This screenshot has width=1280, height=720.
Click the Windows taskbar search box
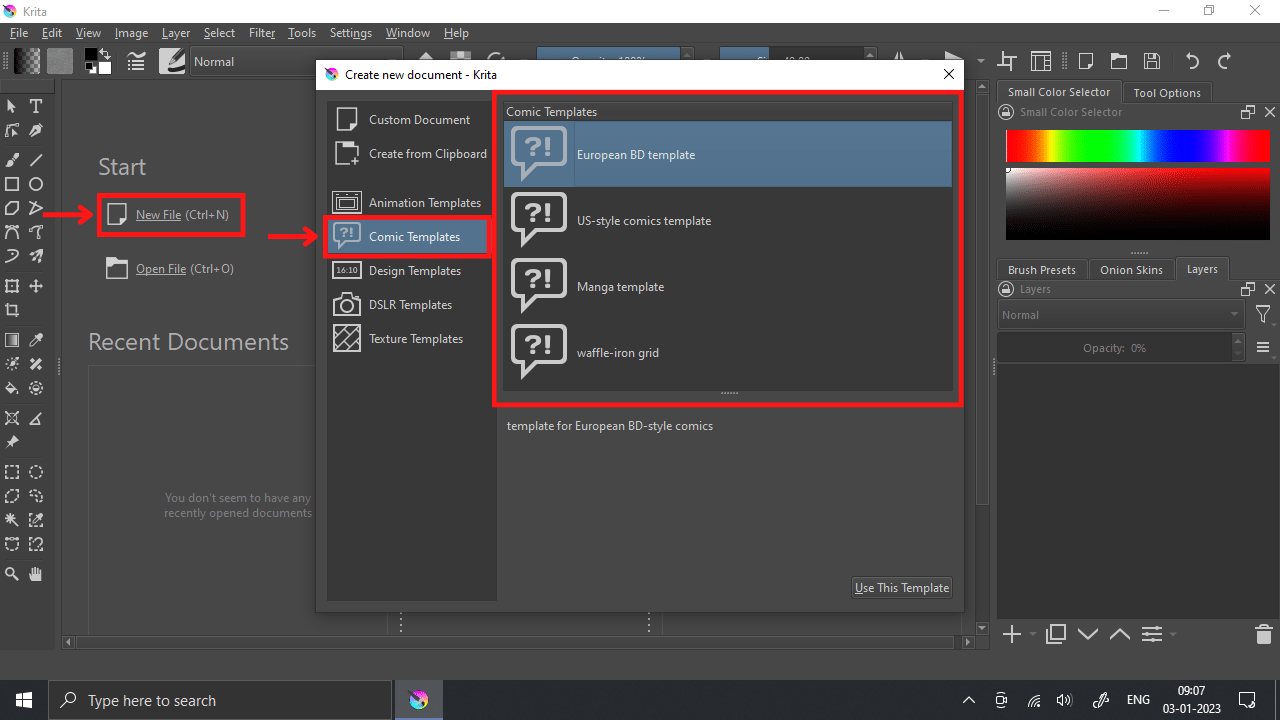(220, 701)
